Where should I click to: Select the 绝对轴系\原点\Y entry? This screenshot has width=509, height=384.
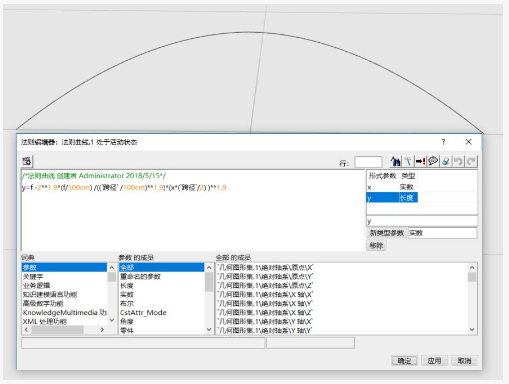click(265, 276)
